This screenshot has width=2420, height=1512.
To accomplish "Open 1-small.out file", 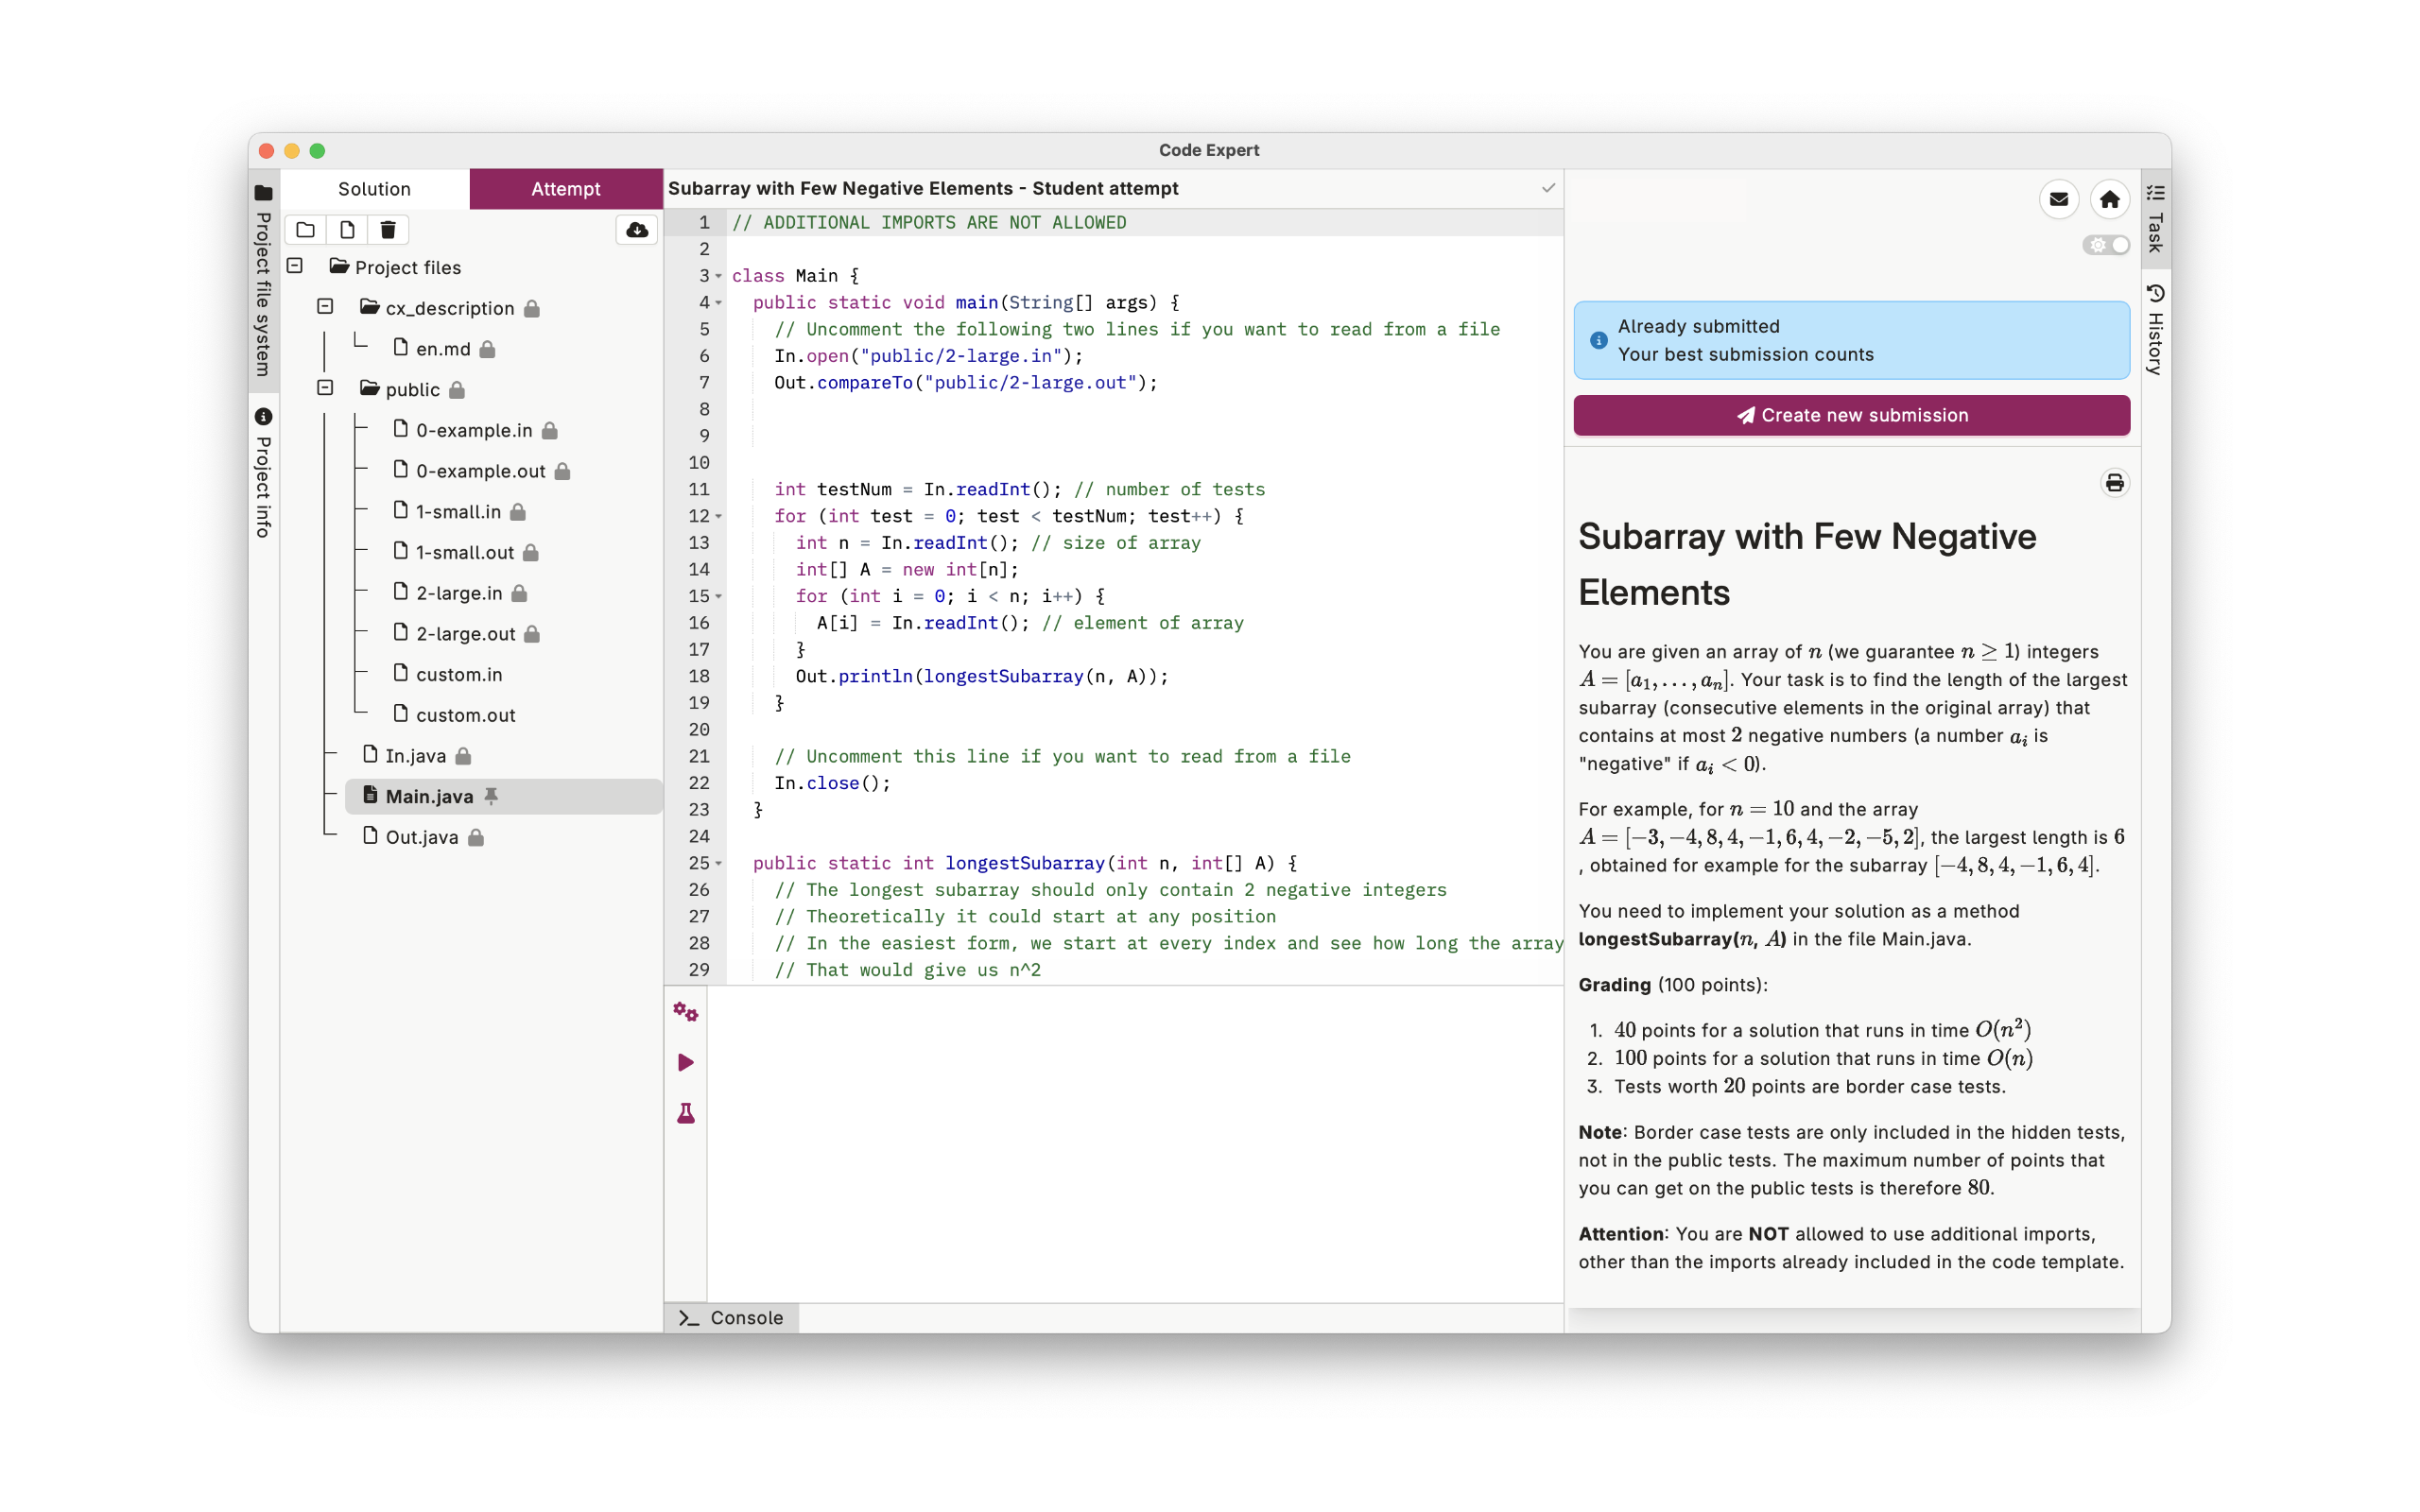I will pyautogui.click(x=465, y=552).
